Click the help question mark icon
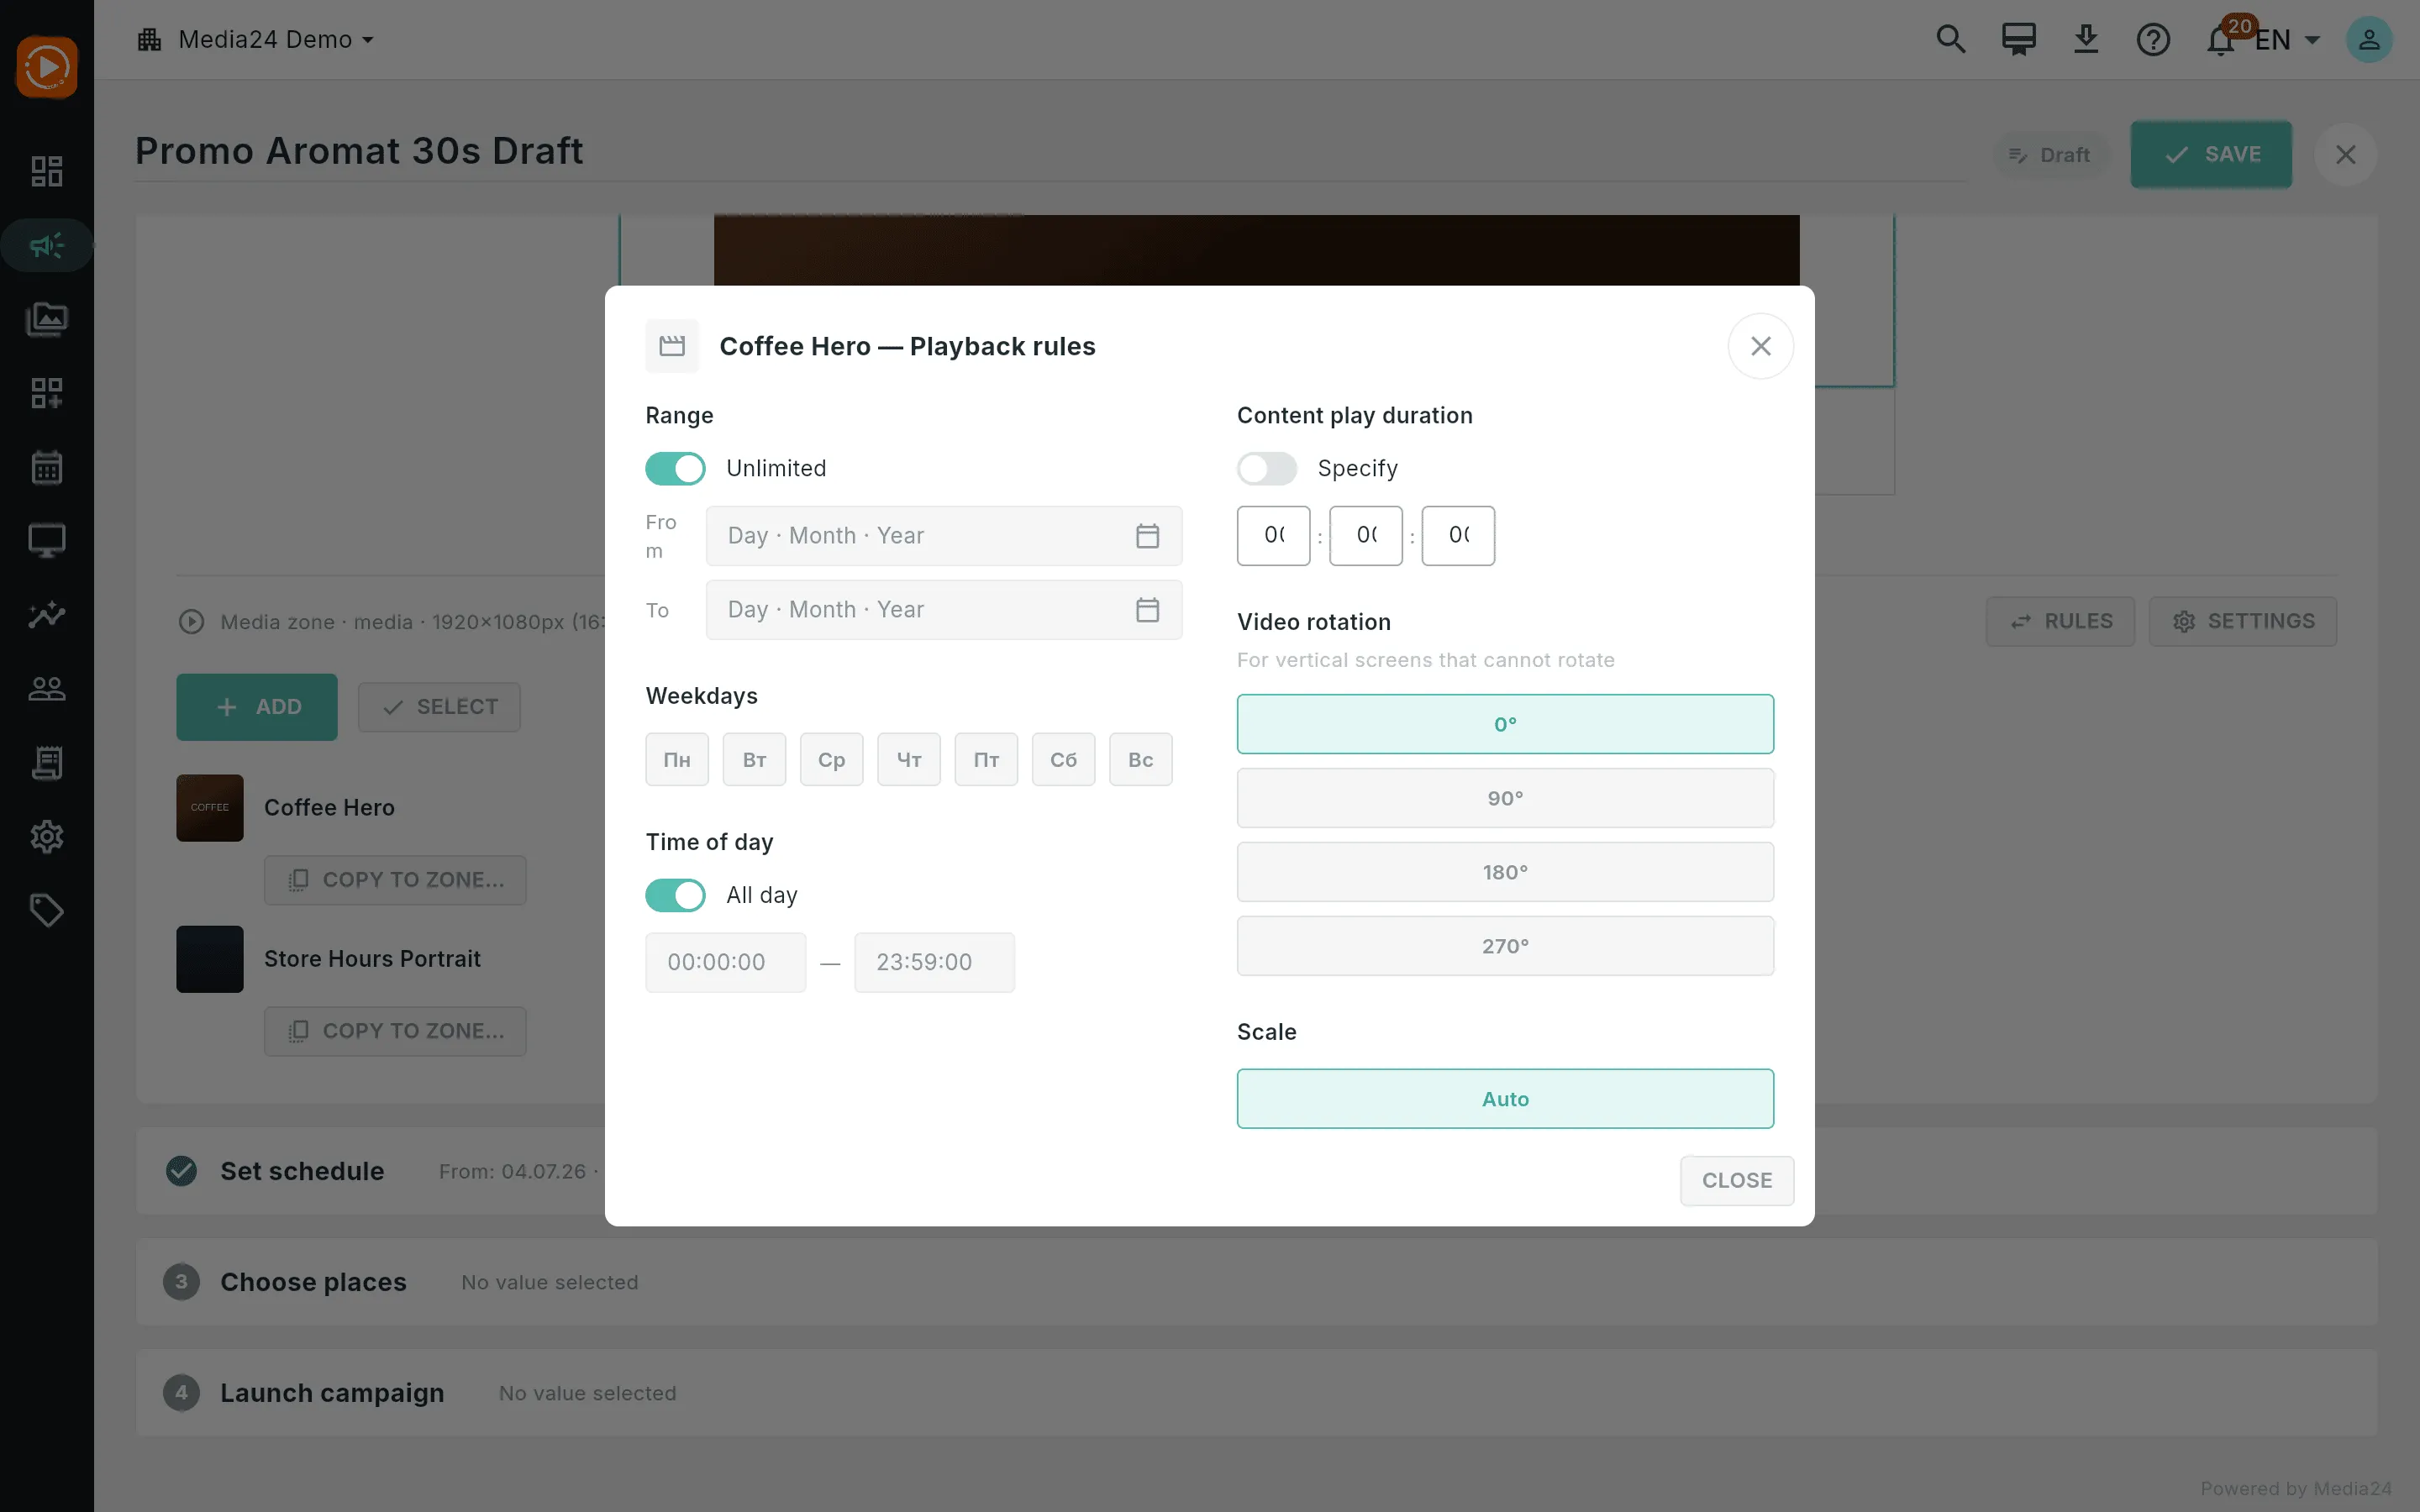The height and width of the screenshot is (1512, 2420). (x=2153, y=40)
